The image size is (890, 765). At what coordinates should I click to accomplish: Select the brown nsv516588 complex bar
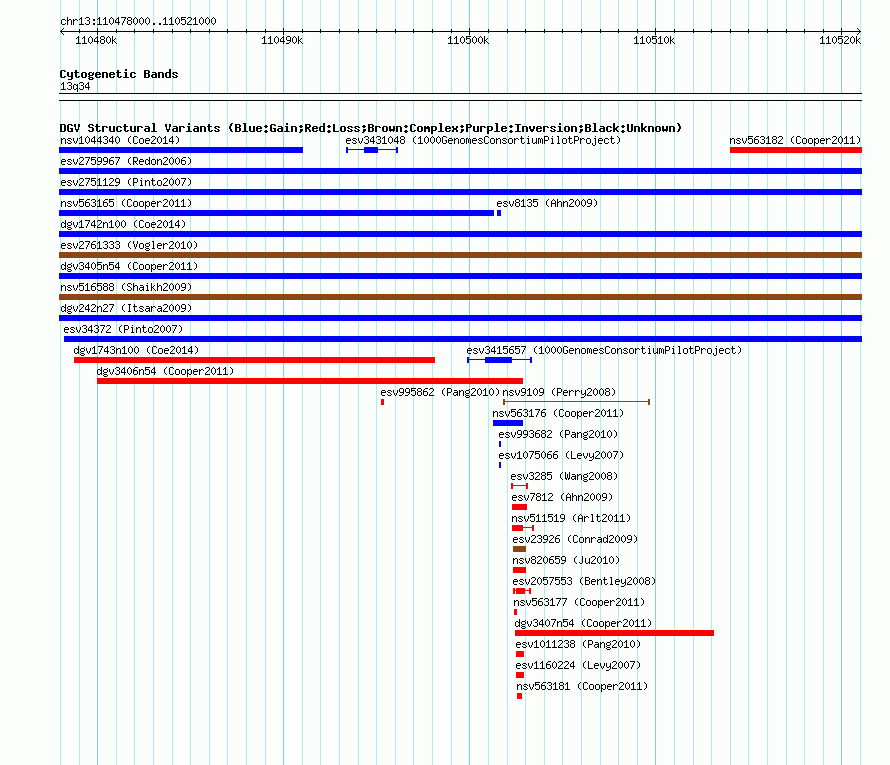tap(460, 297)
